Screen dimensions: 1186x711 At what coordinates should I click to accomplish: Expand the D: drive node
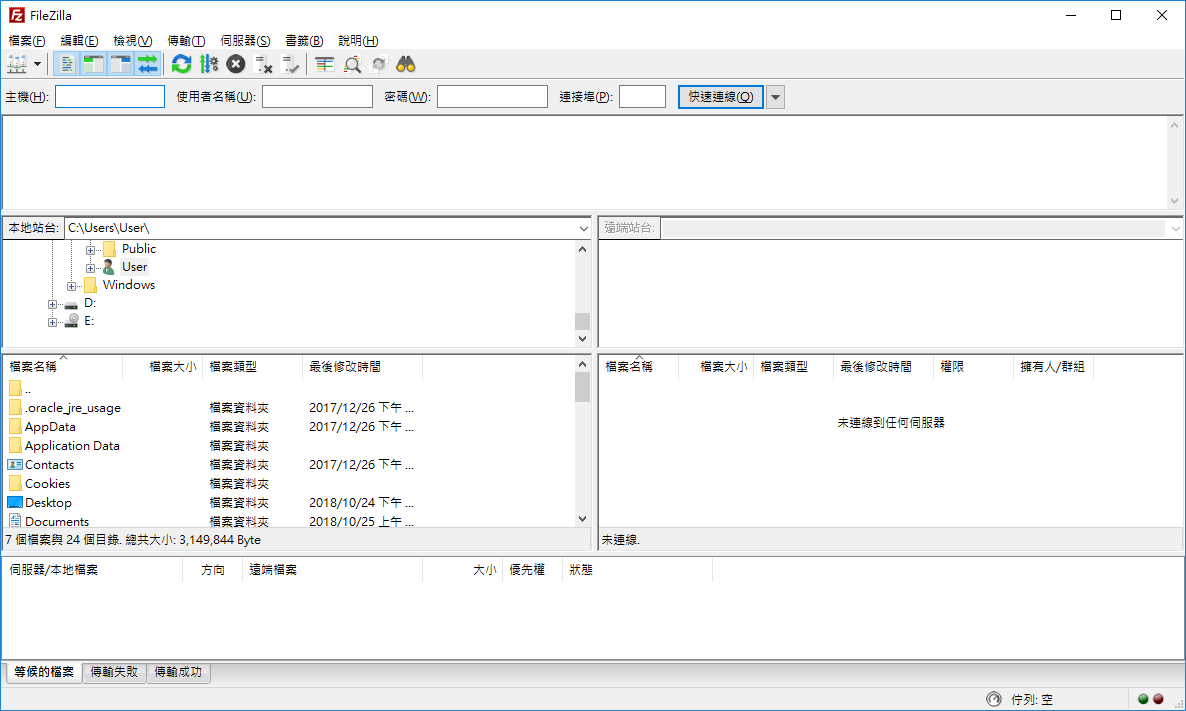[52, 304]
